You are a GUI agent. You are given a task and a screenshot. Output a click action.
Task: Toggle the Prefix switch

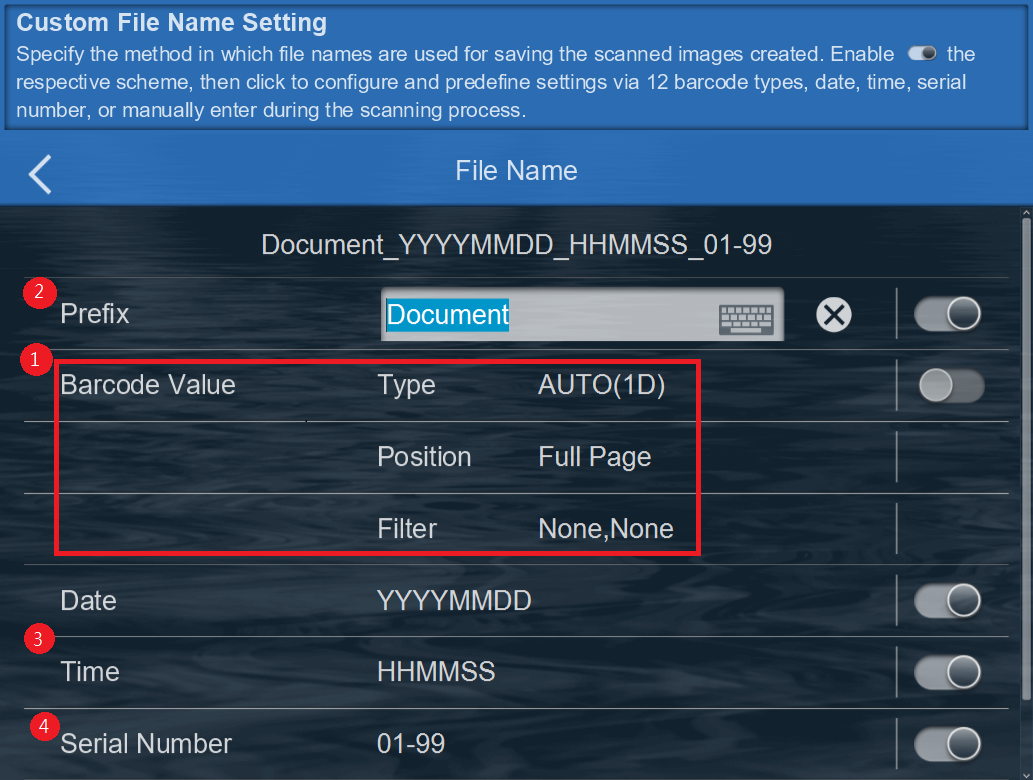(x=948, y=314)
